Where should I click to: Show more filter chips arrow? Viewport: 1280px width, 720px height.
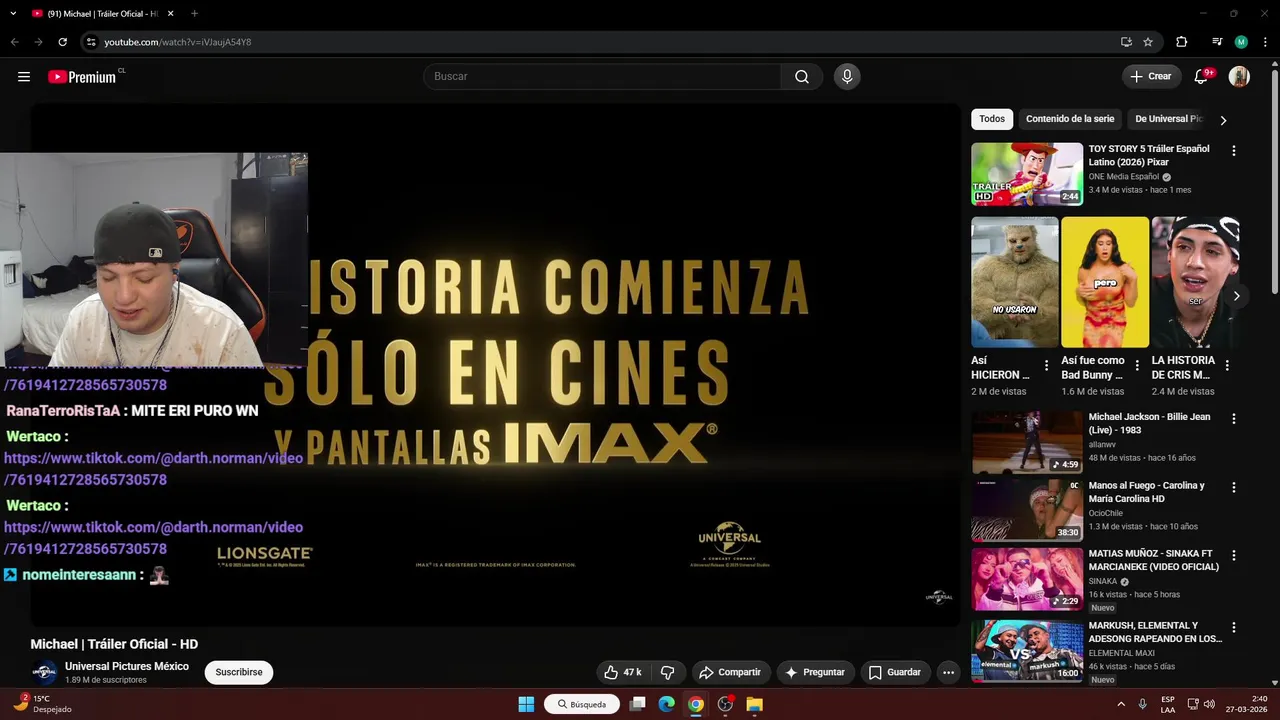pos(1223,120)
